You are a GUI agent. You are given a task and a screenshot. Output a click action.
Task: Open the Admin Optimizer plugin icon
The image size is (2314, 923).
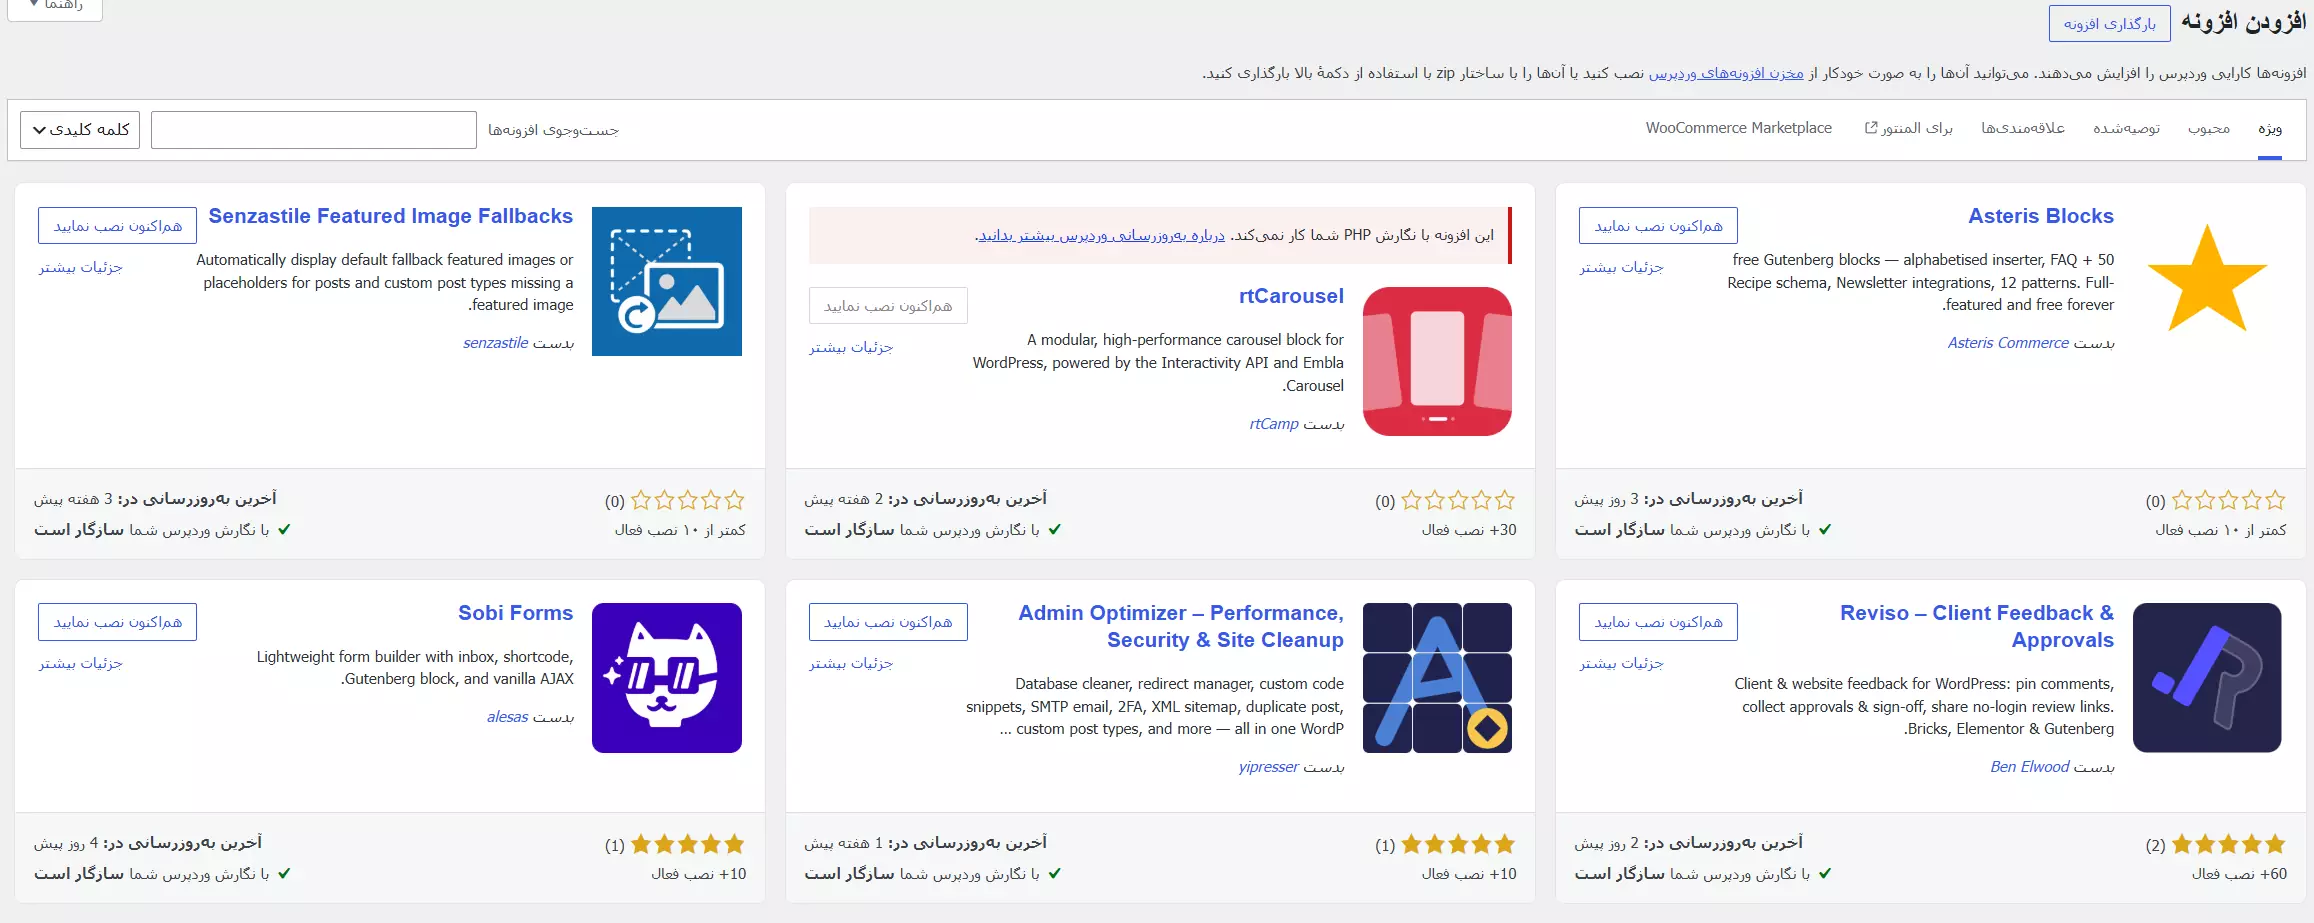pyautogui.click(x=1437, y=678)
